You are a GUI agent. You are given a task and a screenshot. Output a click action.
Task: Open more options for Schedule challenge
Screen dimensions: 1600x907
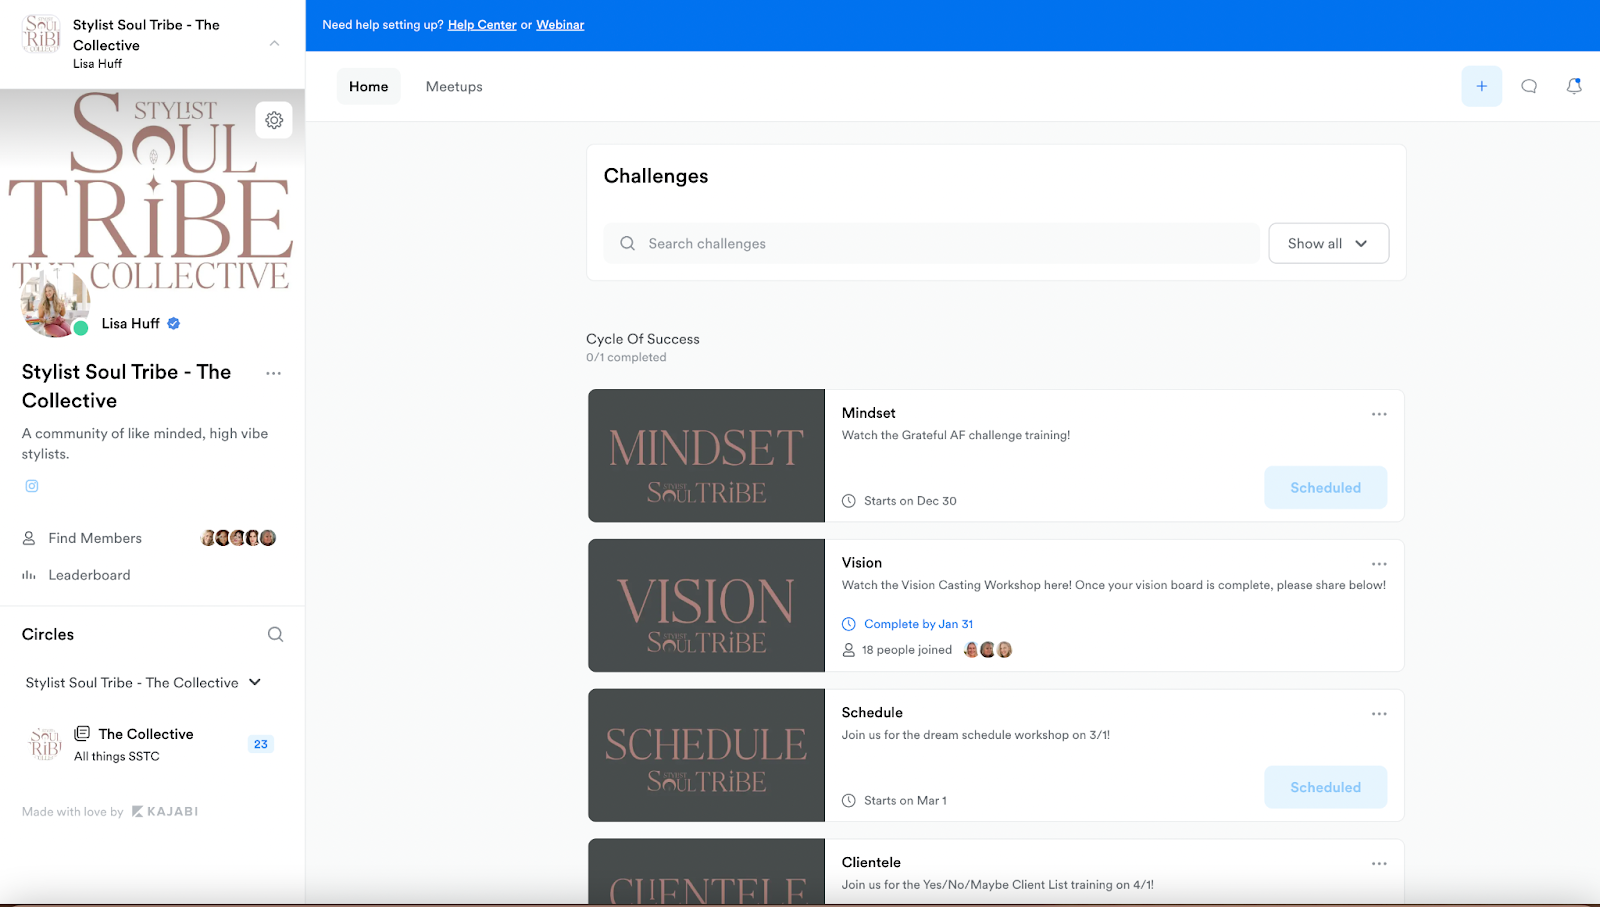click(1379, 714)
